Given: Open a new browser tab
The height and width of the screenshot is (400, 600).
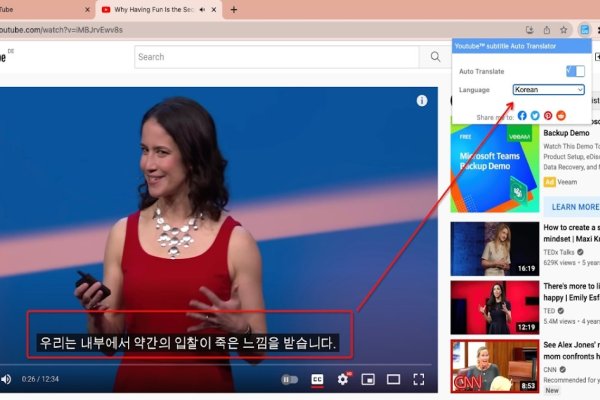Looking at the screenshot, I should click(234, 10).
